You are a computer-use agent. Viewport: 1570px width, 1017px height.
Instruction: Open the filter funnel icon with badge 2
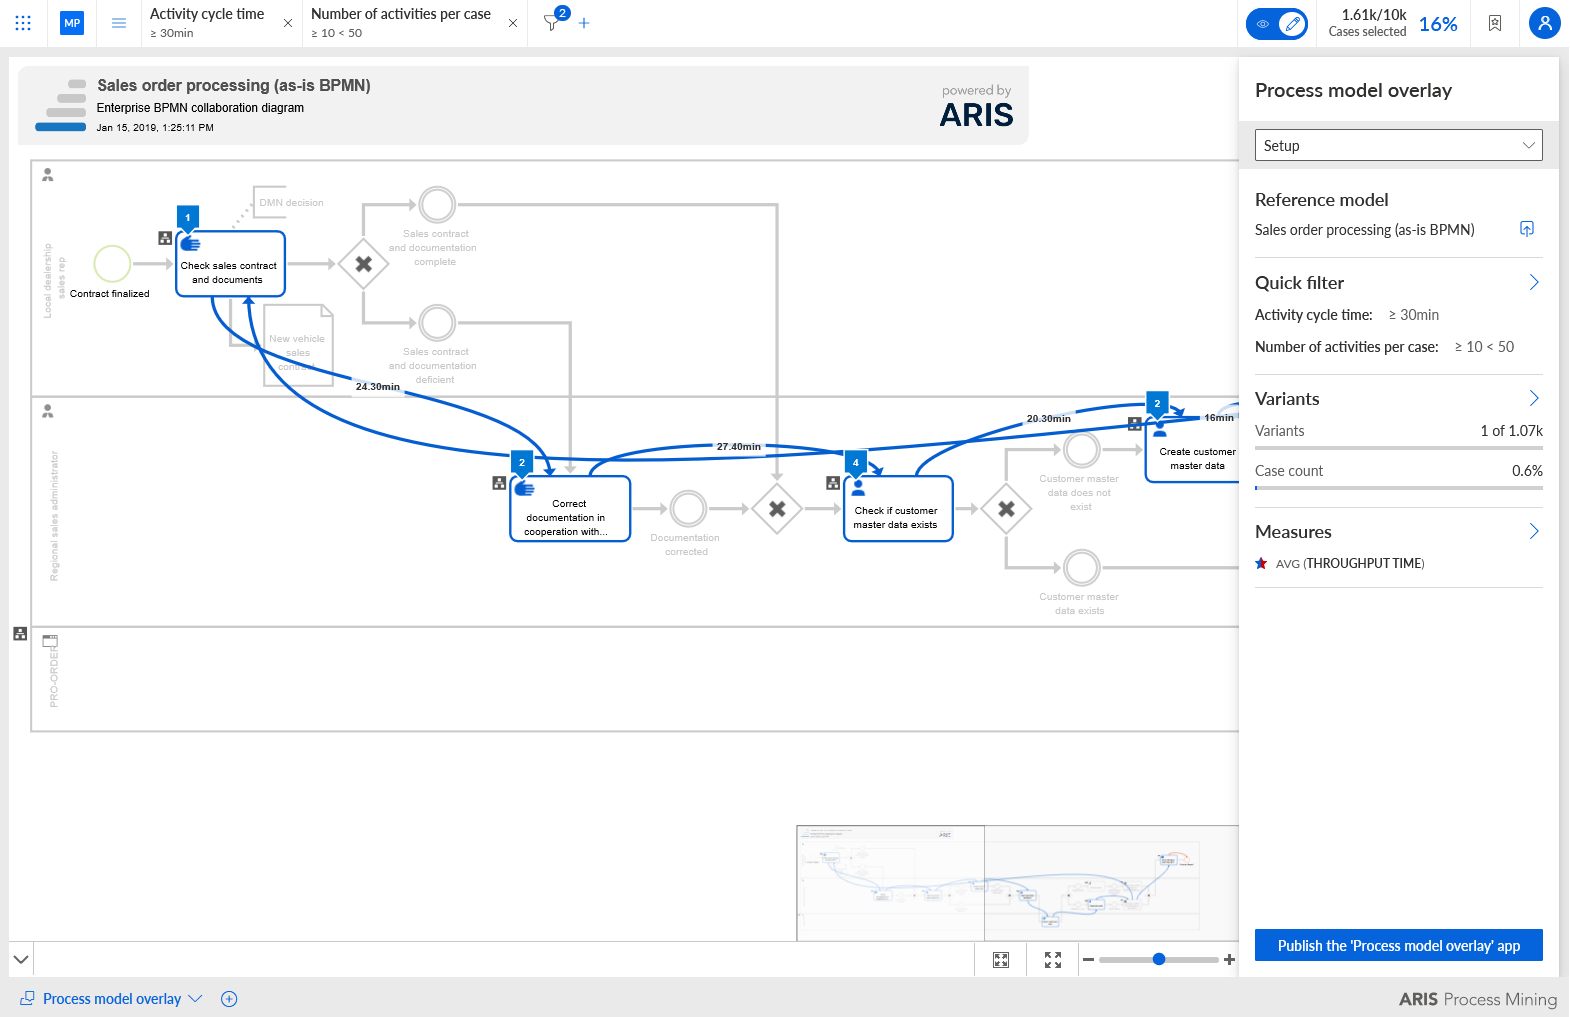(554, 20)
